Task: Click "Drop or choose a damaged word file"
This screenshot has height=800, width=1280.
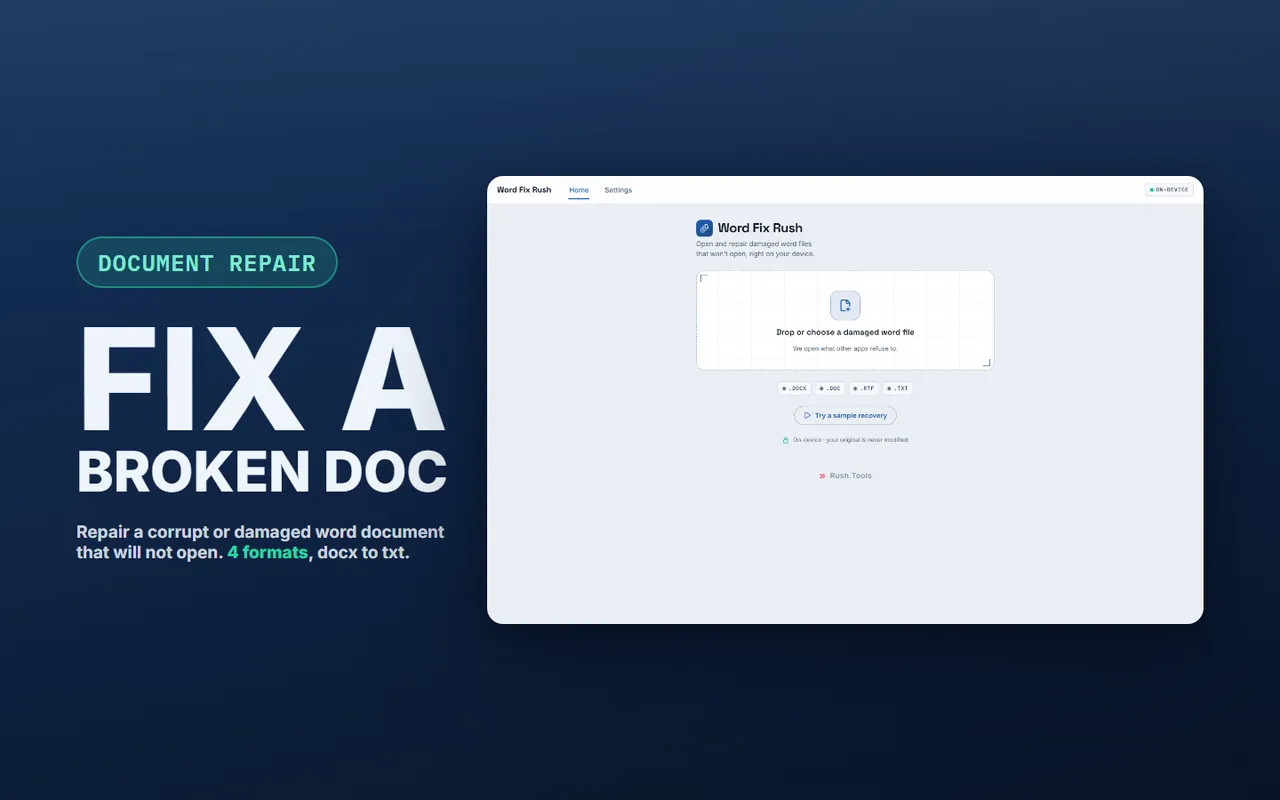Action: point(845,332)
